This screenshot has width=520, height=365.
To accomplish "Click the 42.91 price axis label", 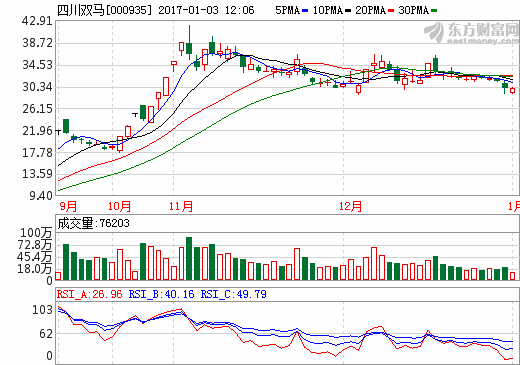I will pyautogui.click(x=37, y=21).
